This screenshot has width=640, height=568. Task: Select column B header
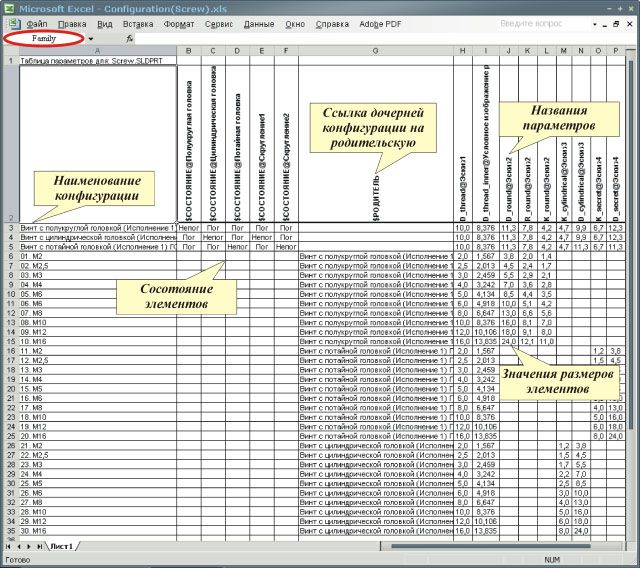click(189, 51)
